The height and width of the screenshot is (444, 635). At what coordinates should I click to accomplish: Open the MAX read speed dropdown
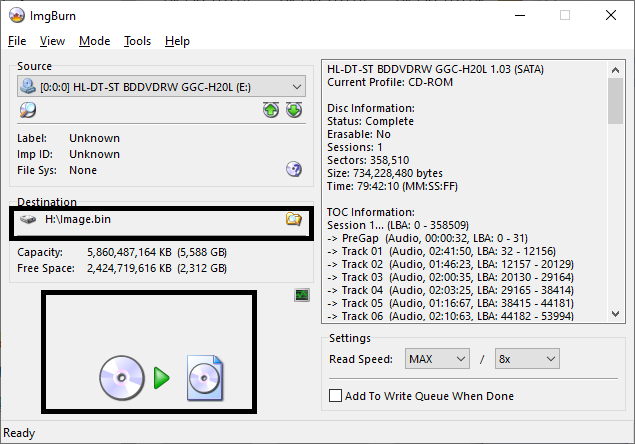pos(437,359)
